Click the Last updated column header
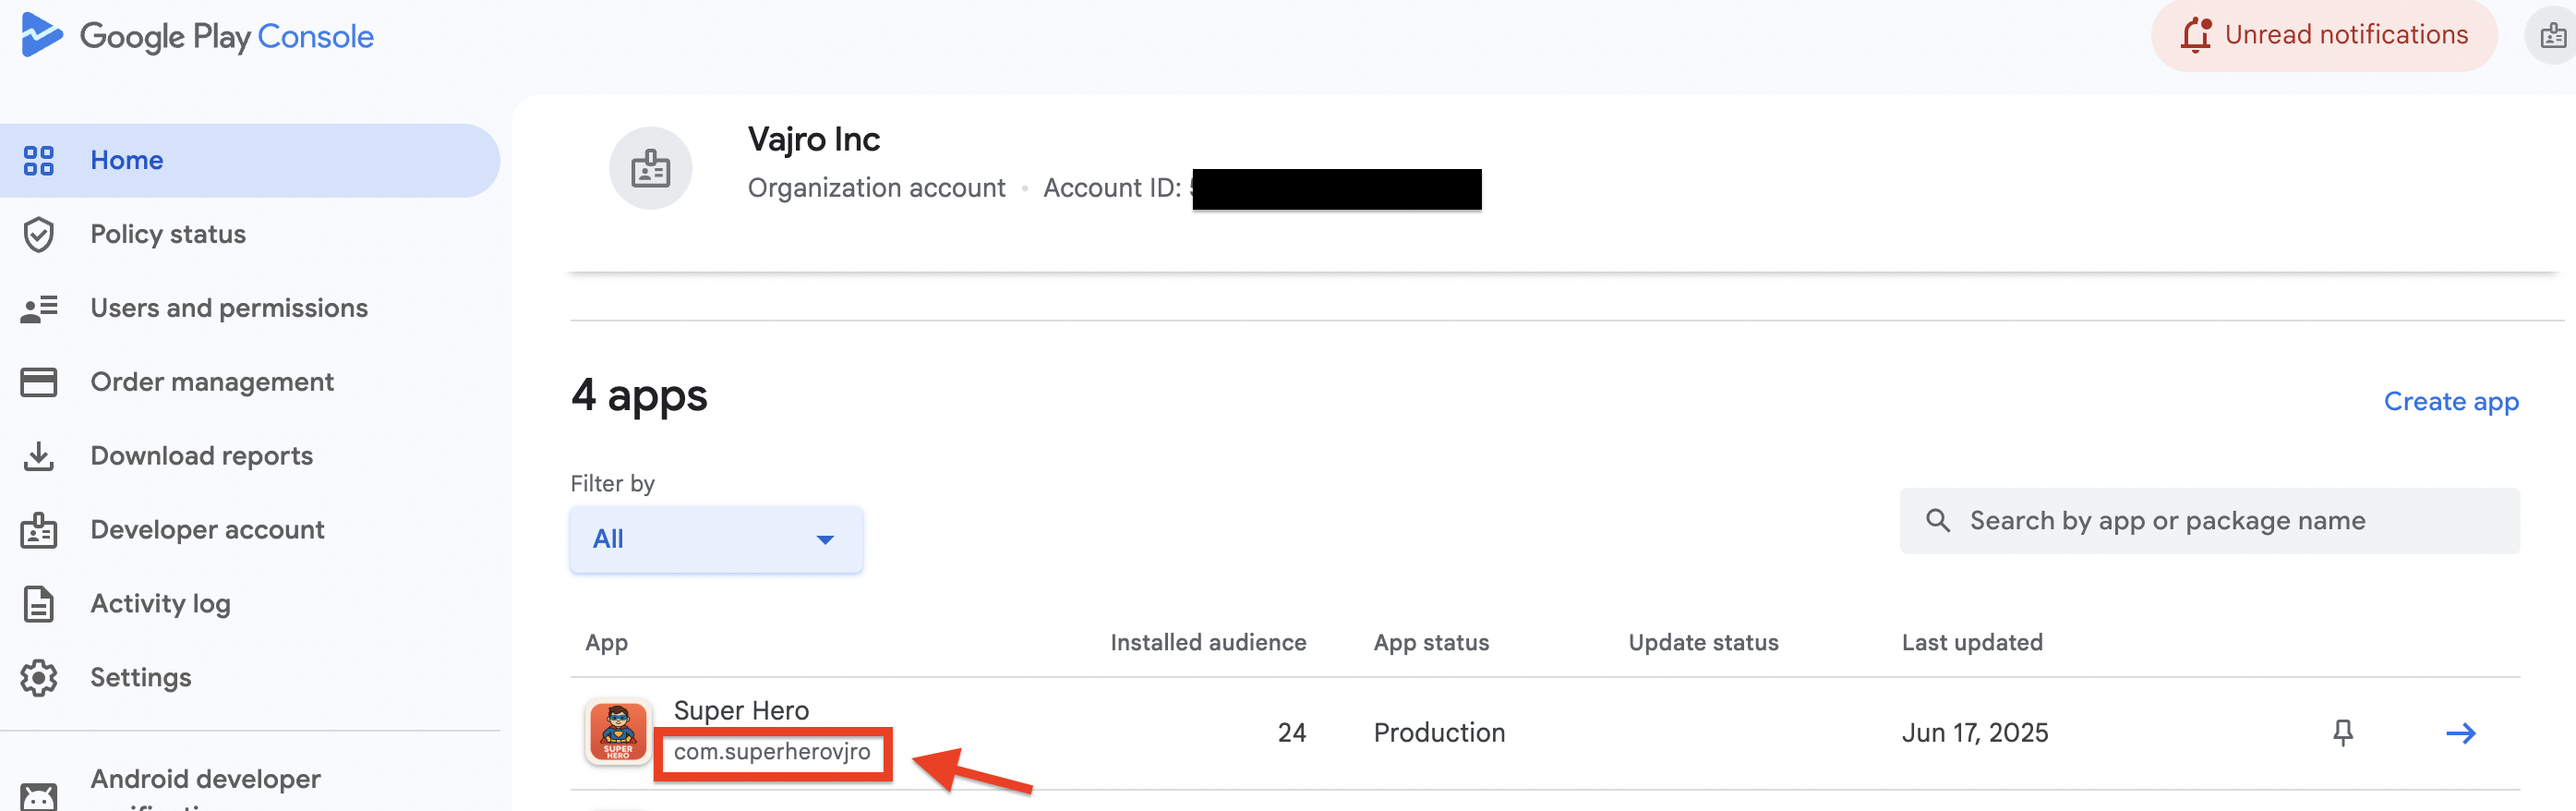 tap(1971, 642)
